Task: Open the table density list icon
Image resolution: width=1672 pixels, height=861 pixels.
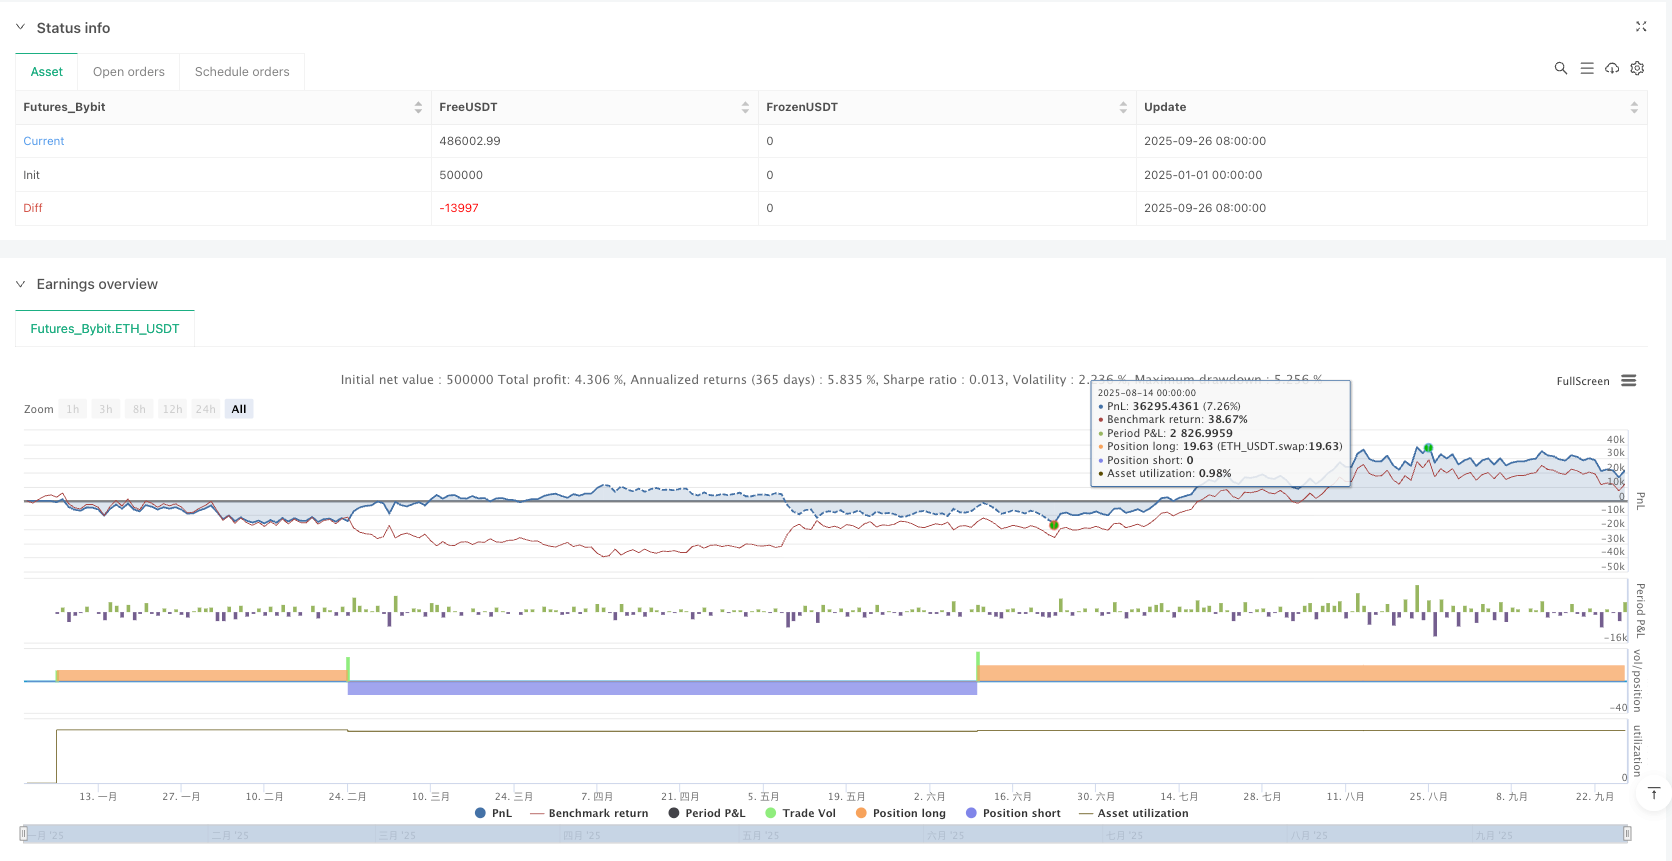Action: point(1586,68)
